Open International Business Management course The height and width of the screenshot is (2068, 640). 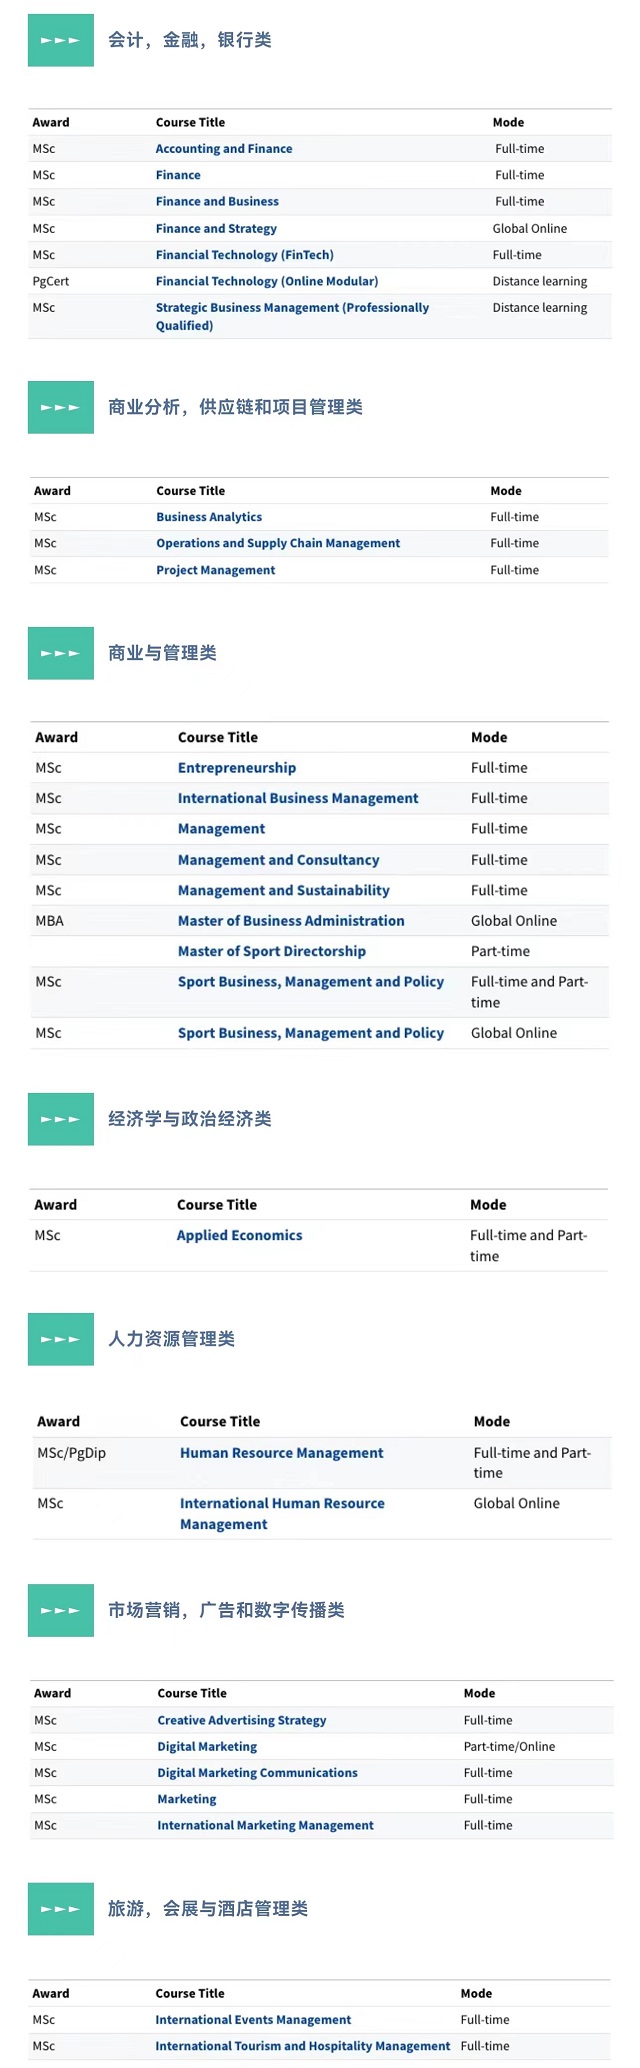pos(298,798)
